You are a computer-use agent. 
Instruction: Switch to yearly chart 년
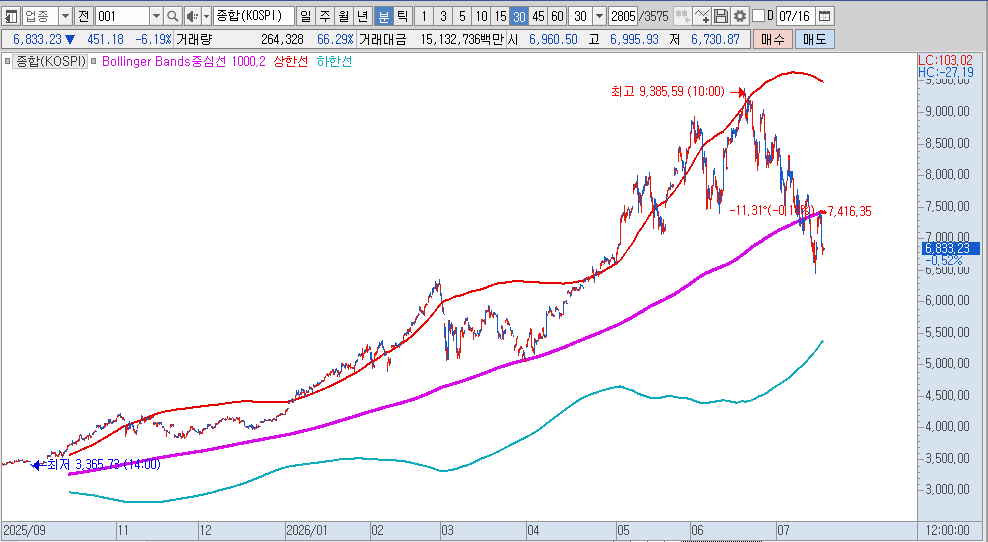pos(362,16)
